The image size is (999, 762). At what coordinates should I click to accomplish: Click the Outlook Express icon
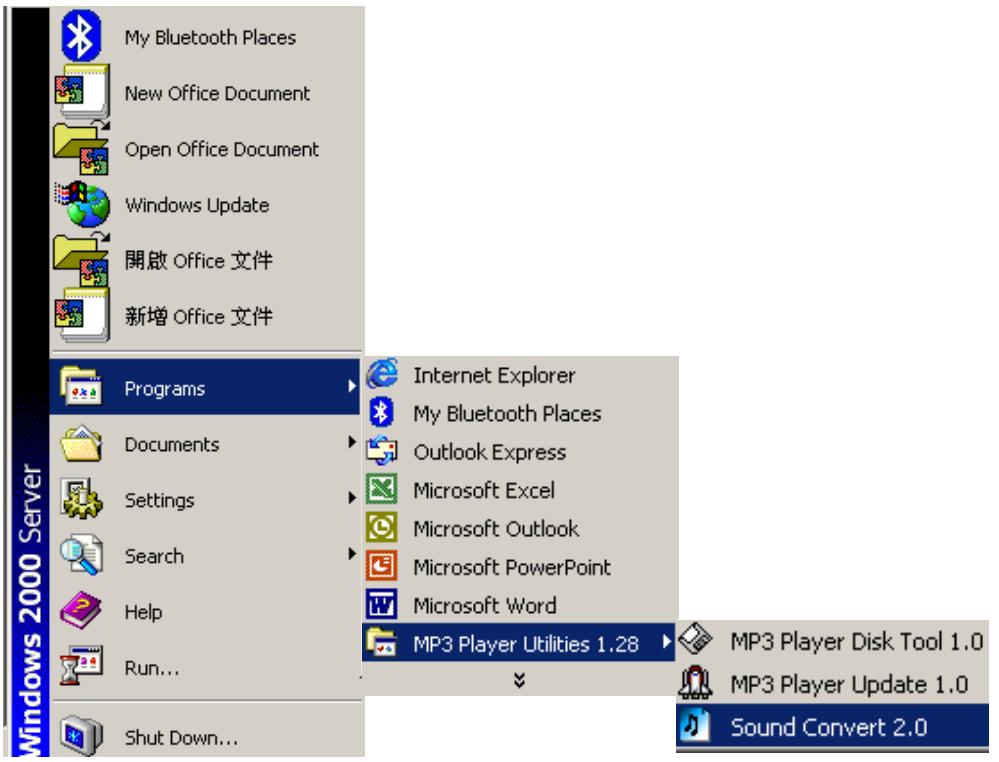(x=382, y=450)
